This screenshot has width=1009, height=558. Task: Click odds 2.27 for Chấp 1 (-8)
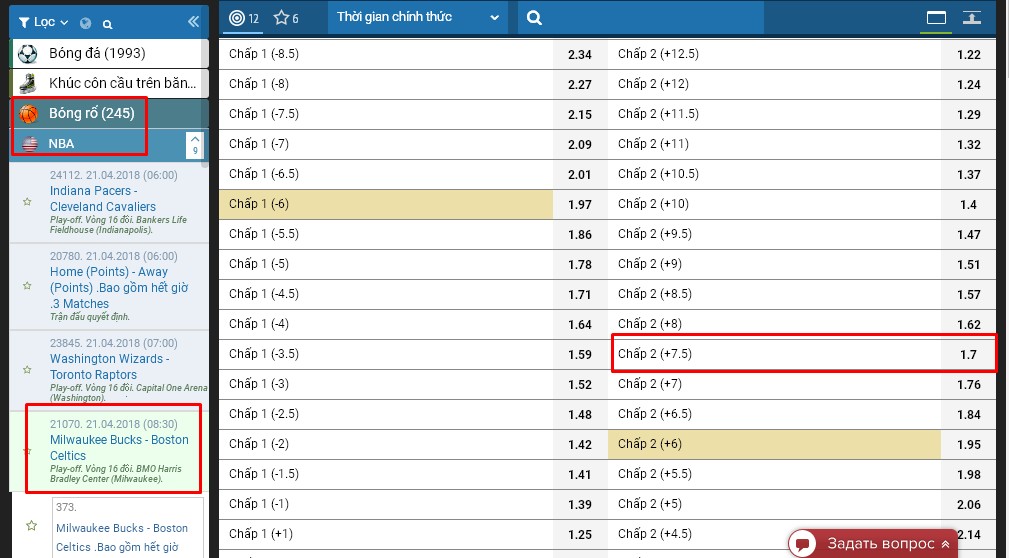click(x=580, y=84)
